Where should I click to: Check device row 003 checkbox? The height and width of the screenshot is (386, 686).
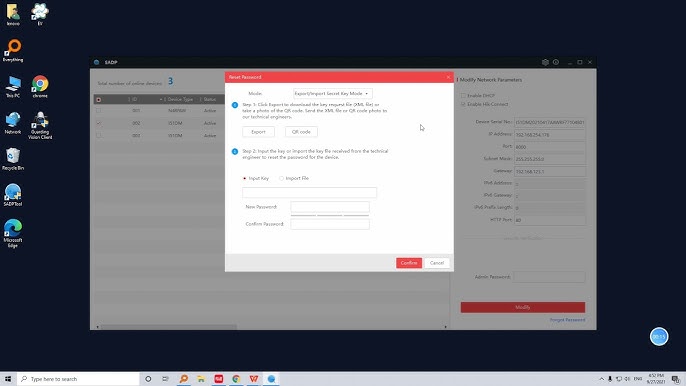pos(98,136)
